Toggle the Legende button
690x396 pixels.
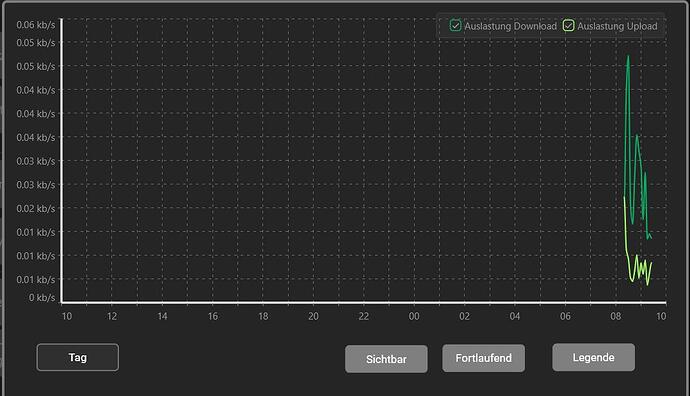point(594,357)
